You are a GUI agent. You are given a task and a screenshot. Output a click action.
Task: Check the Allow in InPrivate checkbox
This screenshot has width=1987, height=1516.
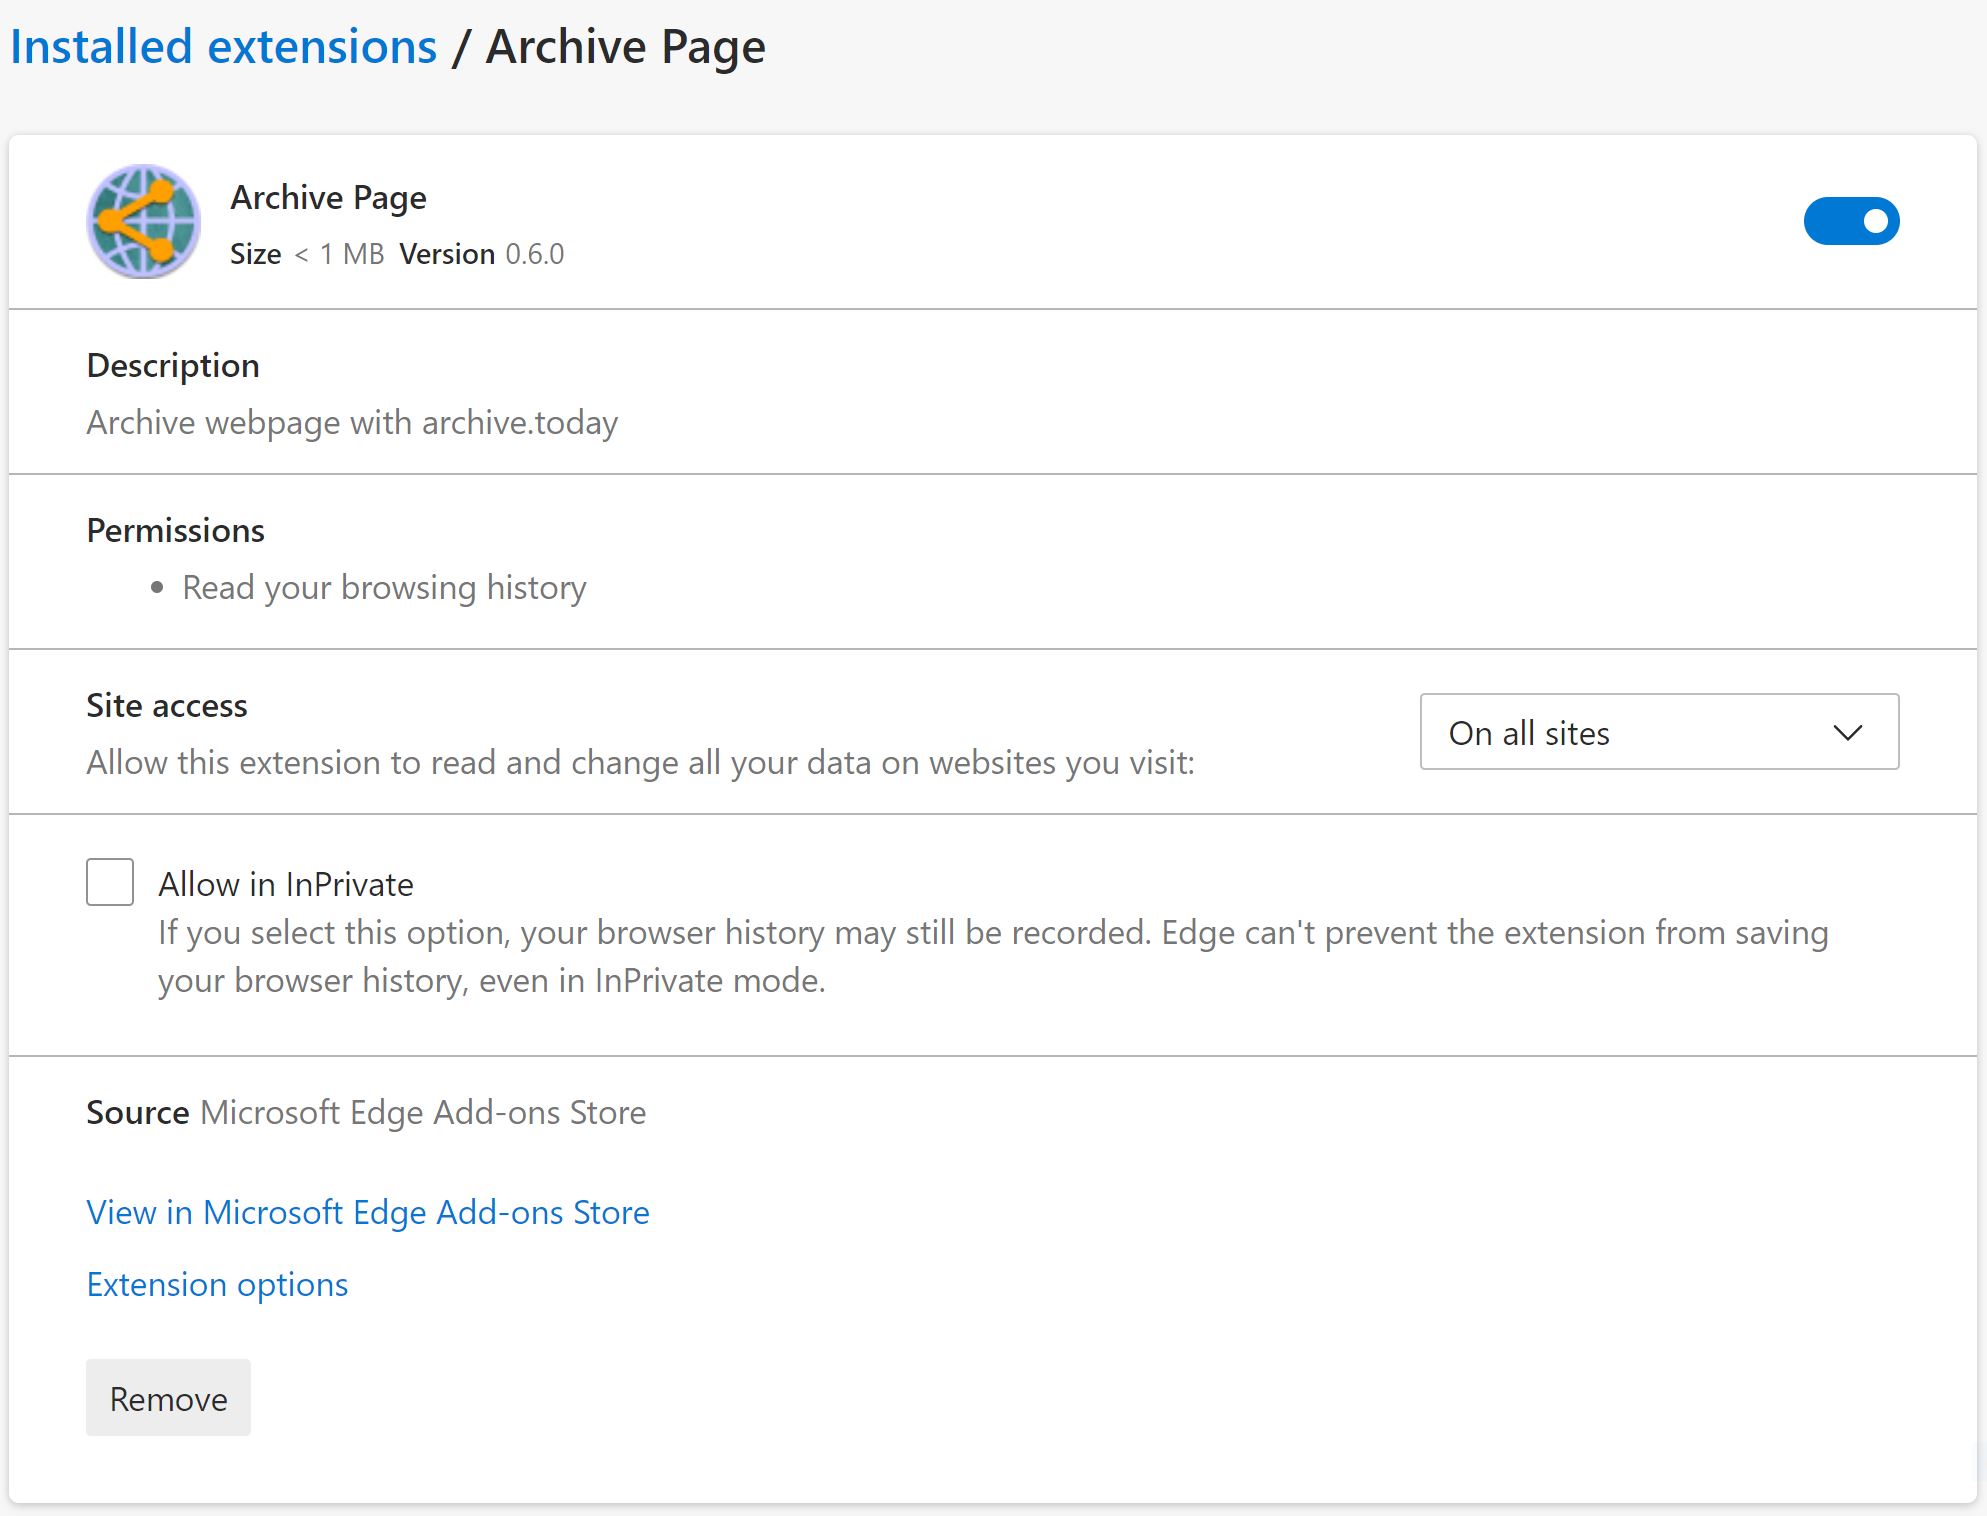[x=110, y=882]
